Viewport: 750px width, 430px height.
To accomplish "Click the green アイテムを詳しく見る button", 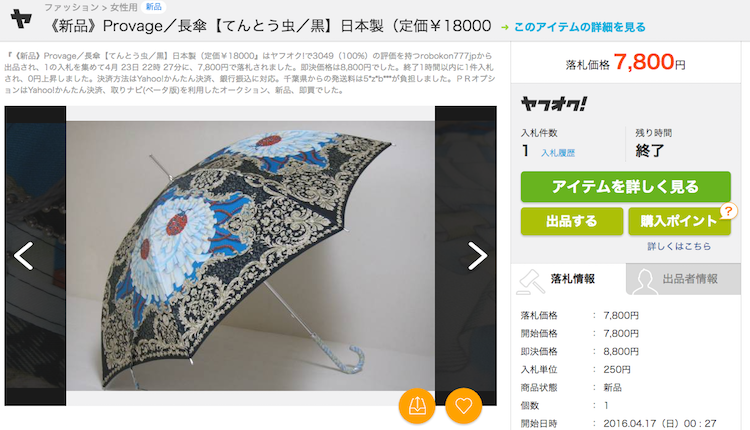I will [x=626, y=187].
